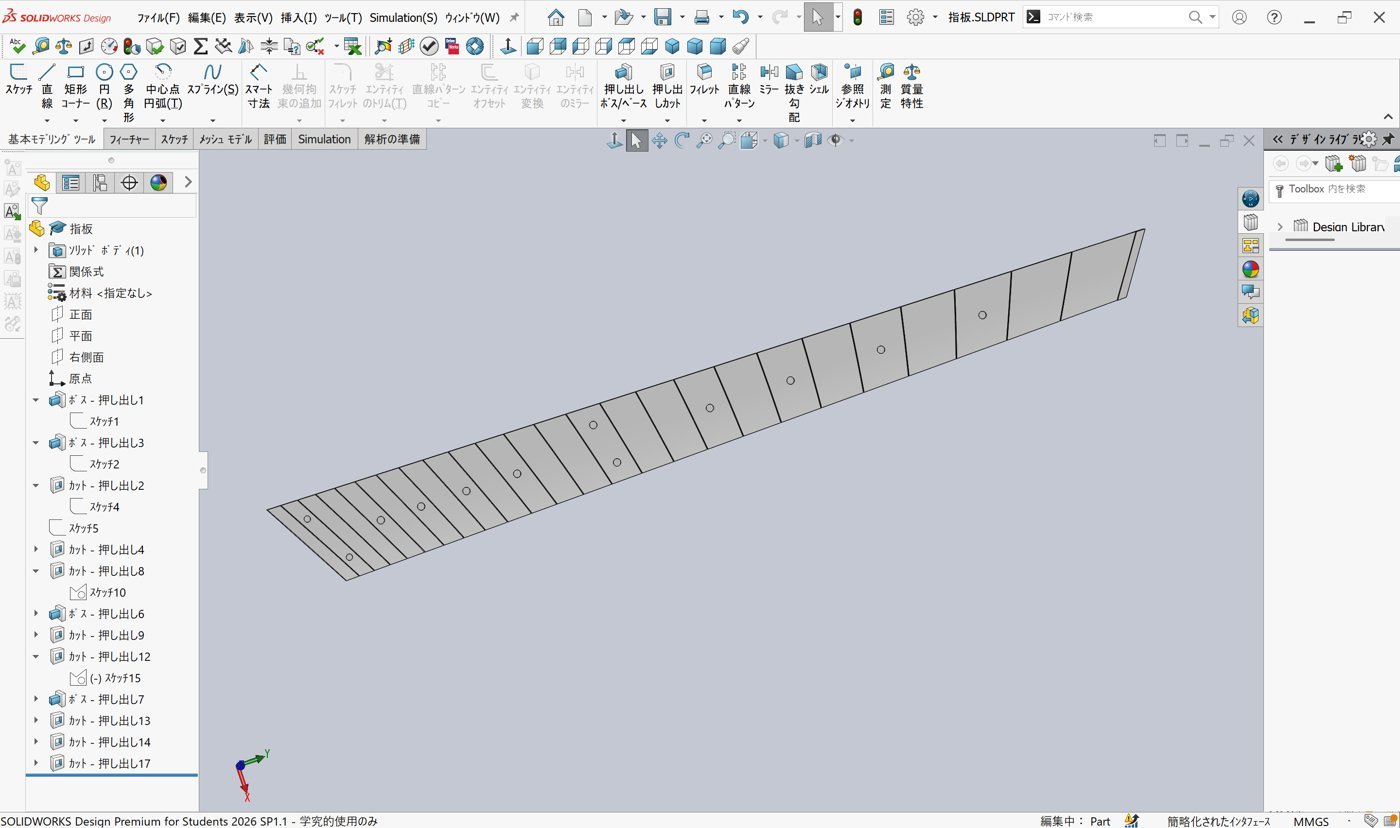This screenshot has height=828, width=1400.
Task: Click 押し出しボス/ベース extrude boss tool
Action: pos(624,85)
